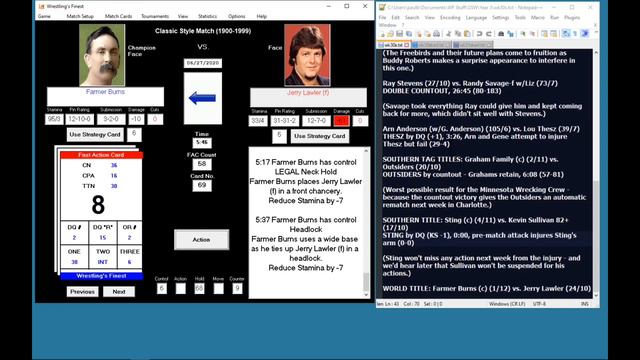Screen dimensions: 640x360
Task: Click Jerry Lawler's Use Strategy Card button
Action: (320, 136)
